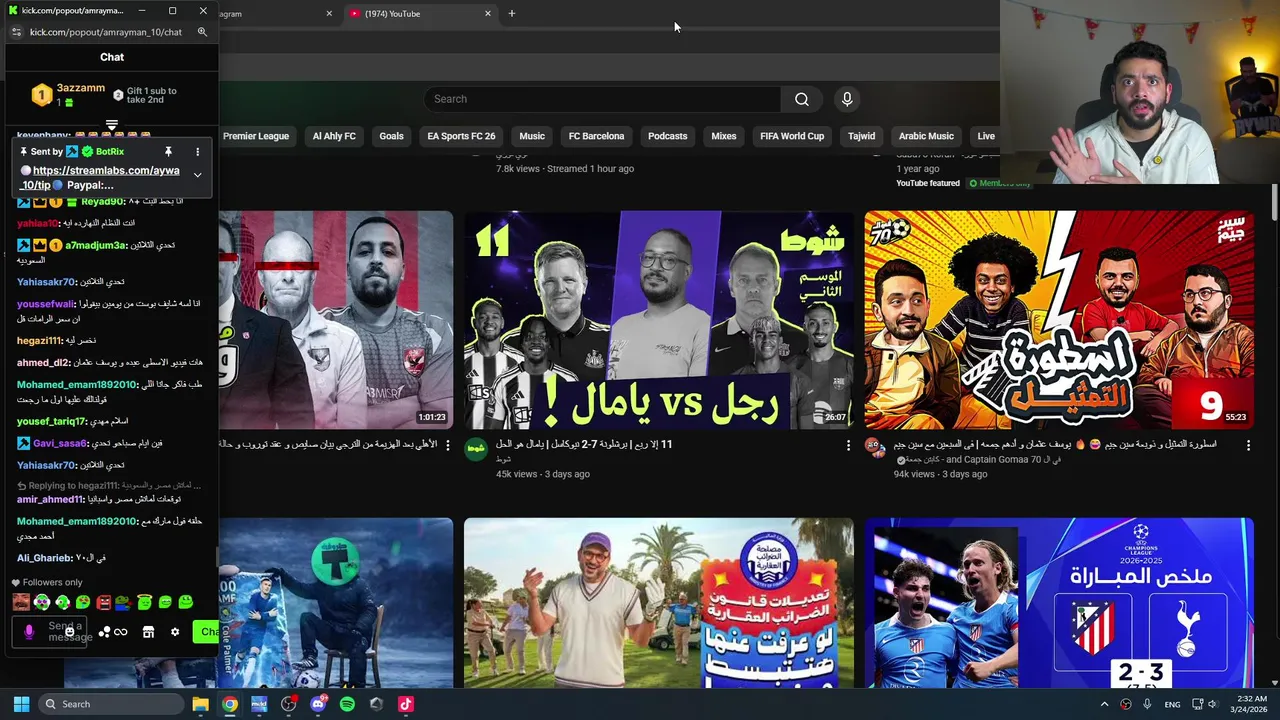
Task: Select the FIFA World Cup chip
Action: click(792, 136)
